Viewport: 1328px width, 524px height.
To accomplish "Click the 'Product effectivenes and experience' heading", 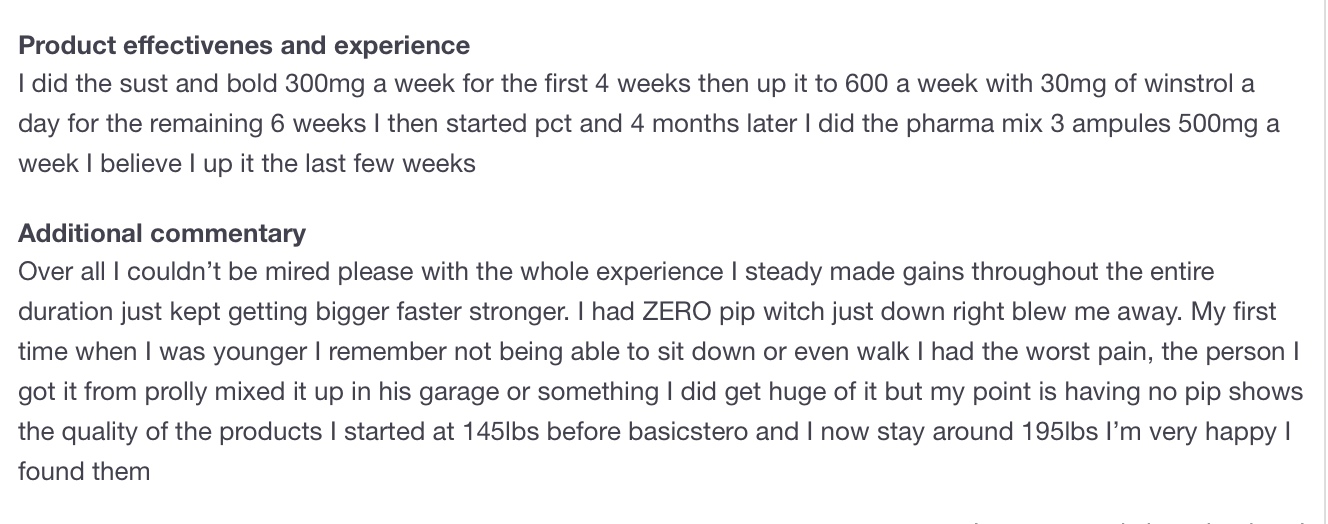I will coord(244,46).
